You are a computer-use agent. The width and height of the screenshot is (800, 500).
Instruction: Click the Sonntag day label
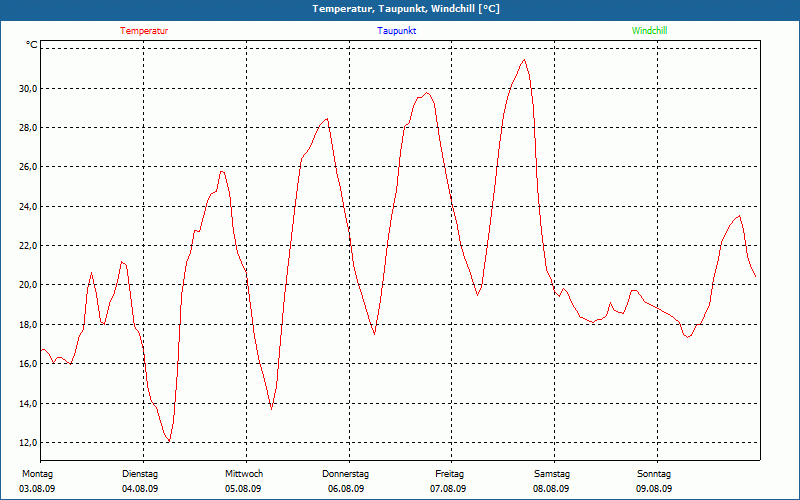(654, 474)
